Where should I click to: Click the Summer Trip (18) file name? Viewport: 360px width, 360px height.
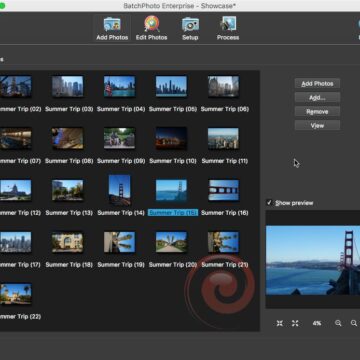[x=69, y=265]
